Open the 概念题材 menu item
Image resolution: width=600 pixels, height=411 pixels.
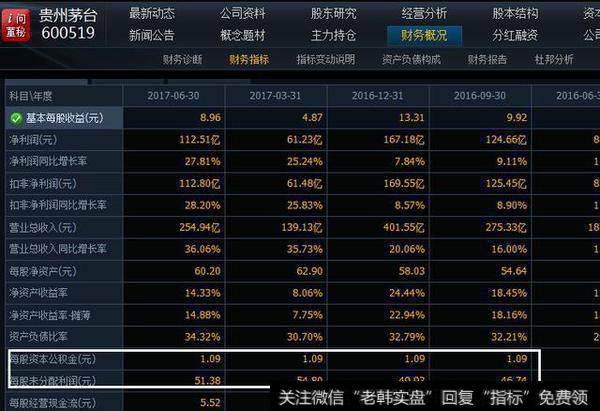click(243, 36)
